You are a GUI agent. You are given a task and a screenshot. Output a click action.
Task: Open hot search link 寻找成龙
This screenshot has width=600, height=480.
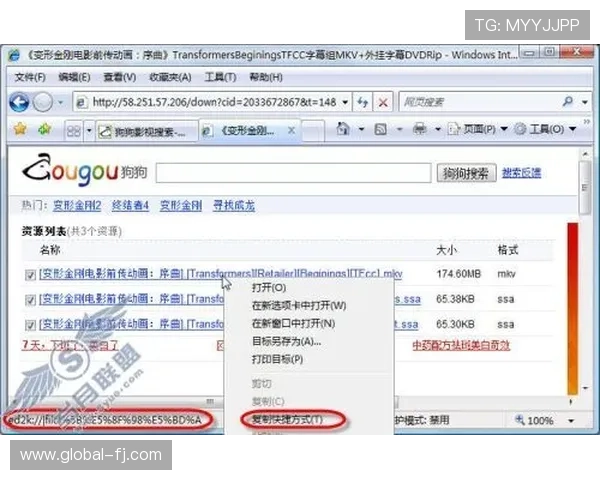234,206
